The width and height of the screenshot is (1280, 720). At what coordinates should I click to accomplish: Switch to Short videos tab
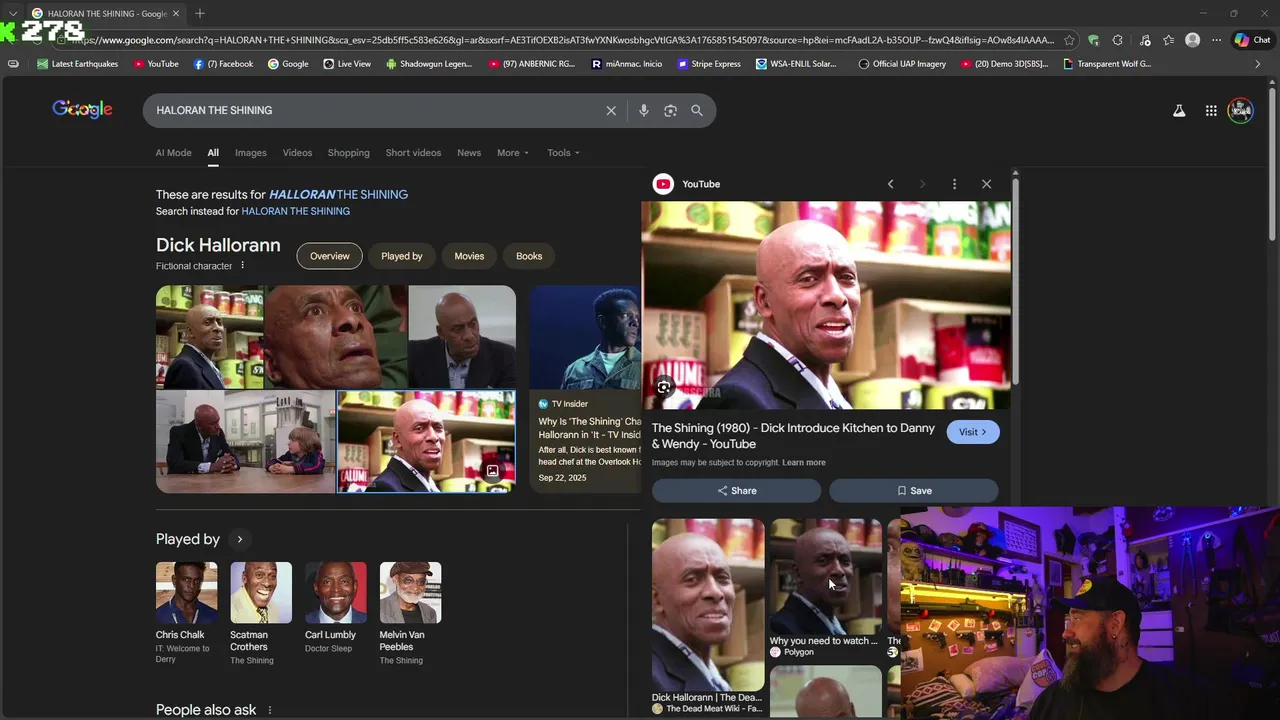(x=413, y=153)
